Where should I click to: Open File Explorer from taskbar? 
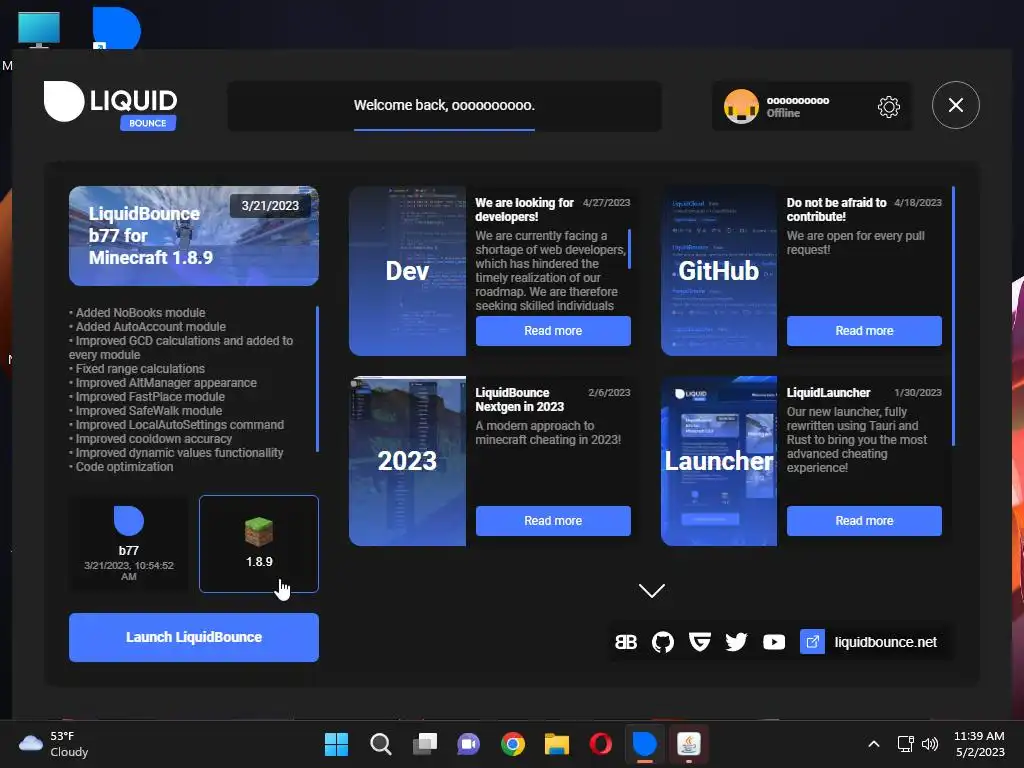(557, 744)
